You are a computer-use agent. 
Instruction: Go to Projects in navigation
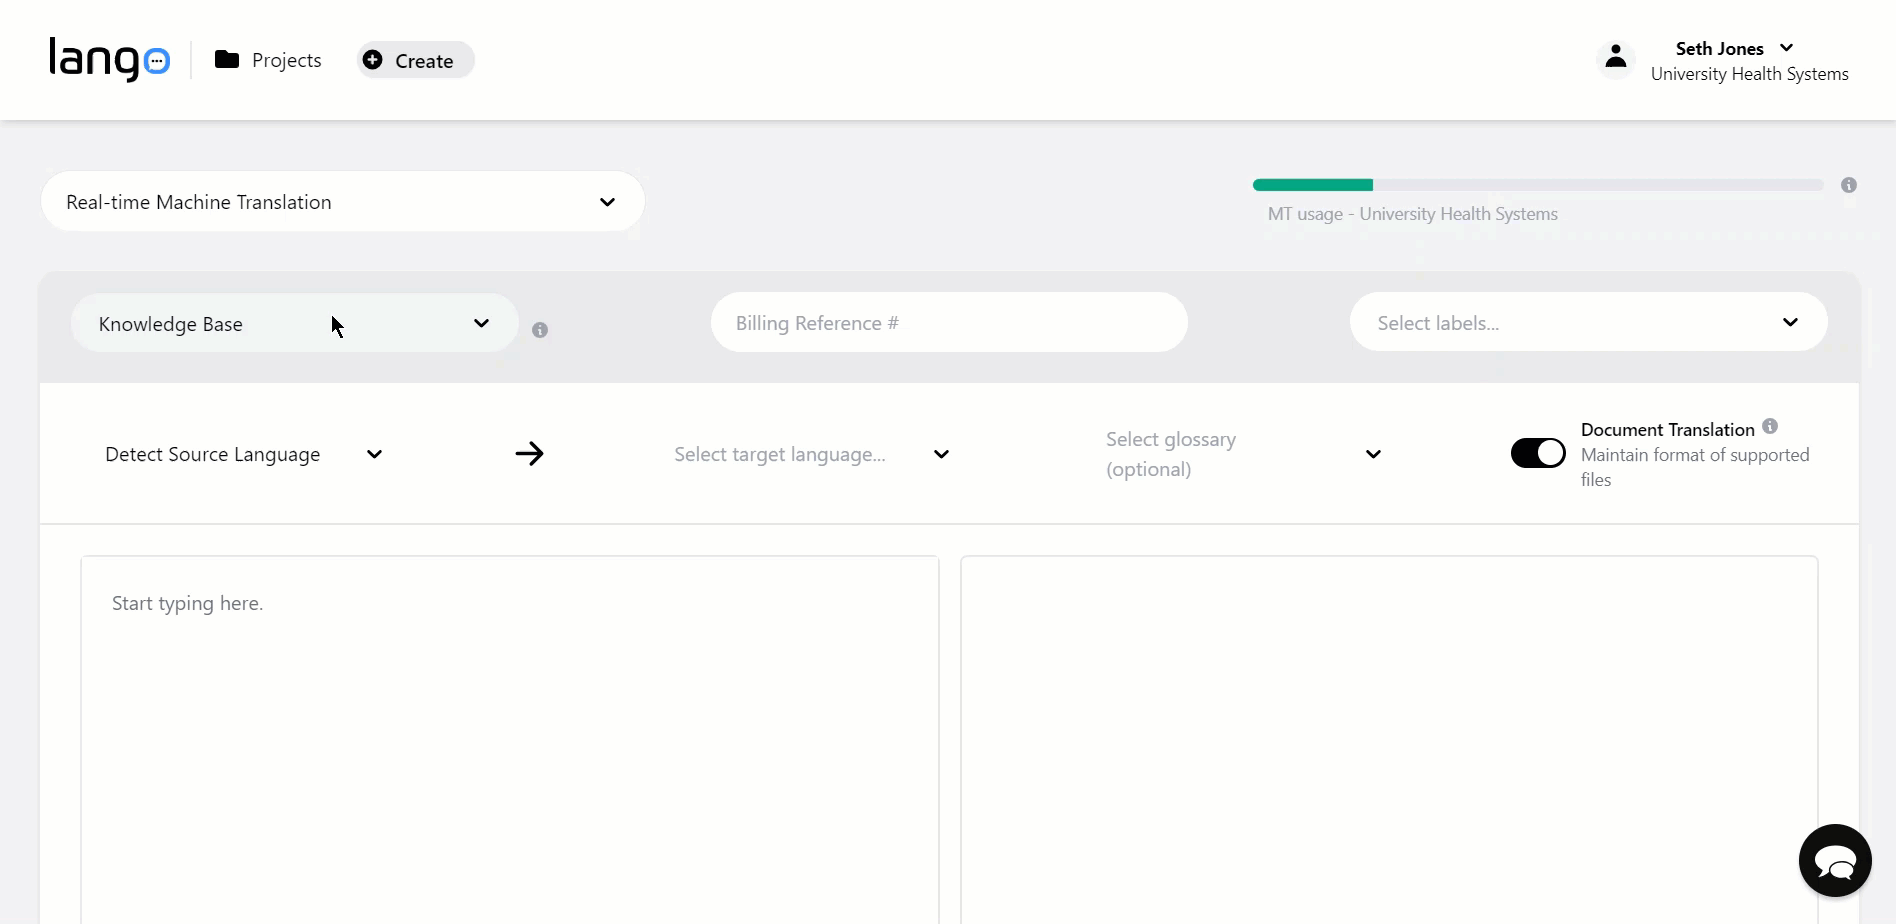tap(286, 60)
